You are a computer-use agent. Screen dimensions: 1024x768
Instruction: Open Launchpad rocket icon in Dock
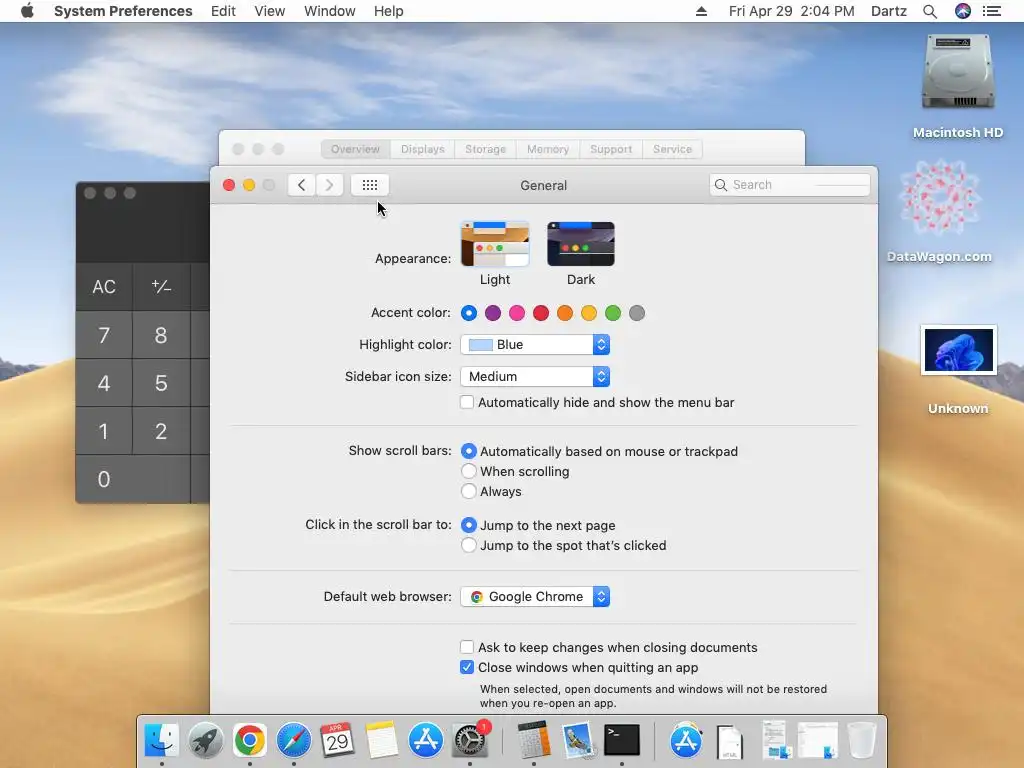[206, 740]
